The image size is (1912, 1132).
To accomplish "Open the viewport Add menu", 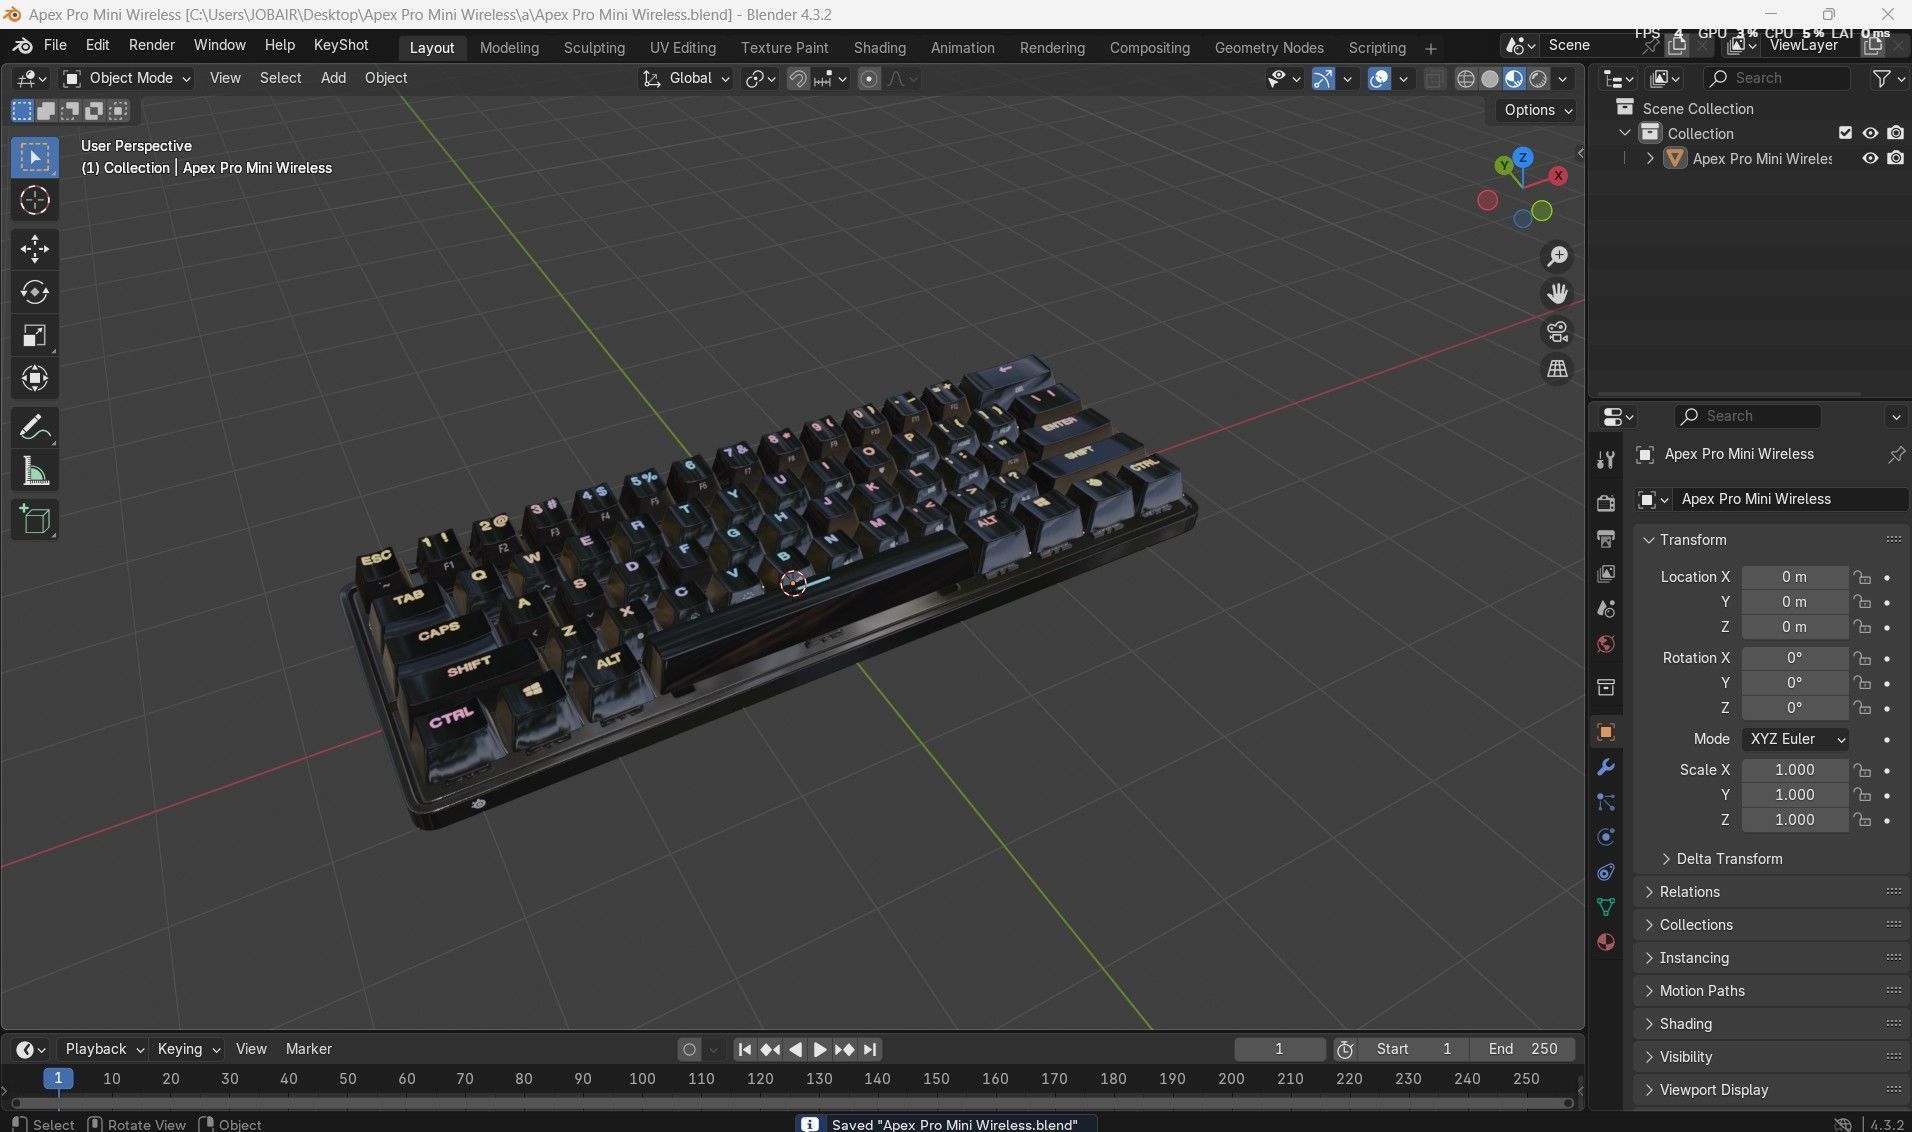I will pyautogui.click(x=333, y=78).
